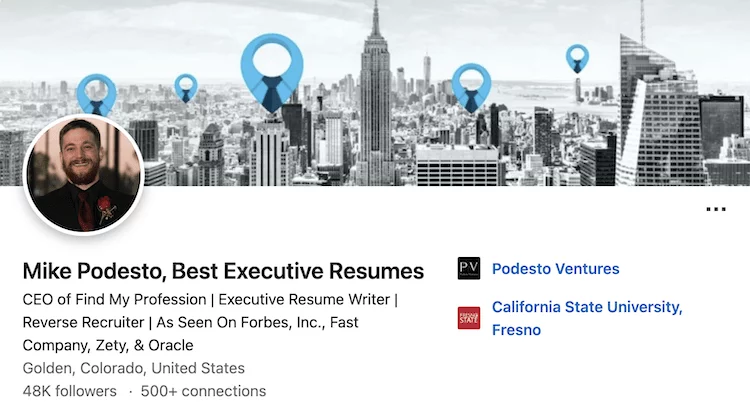Click the Company, Zety, & Oracle text
Image resolution: width=750 pixels, height=403 pixels.
click(x=108, y=345)
